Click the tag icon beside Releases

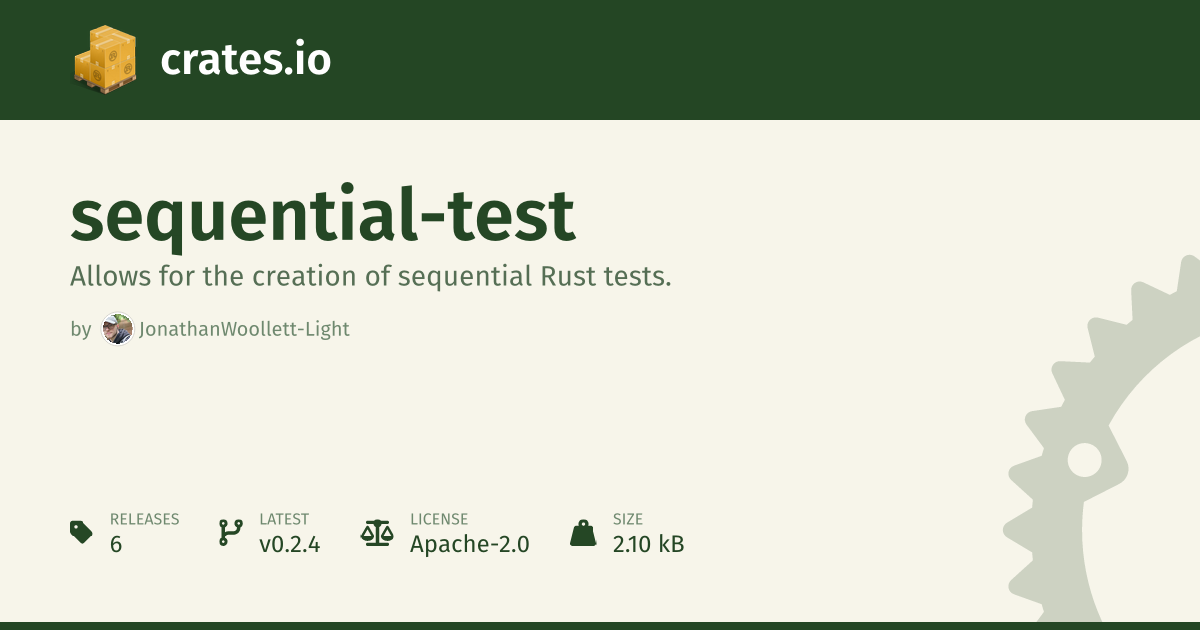81,532
